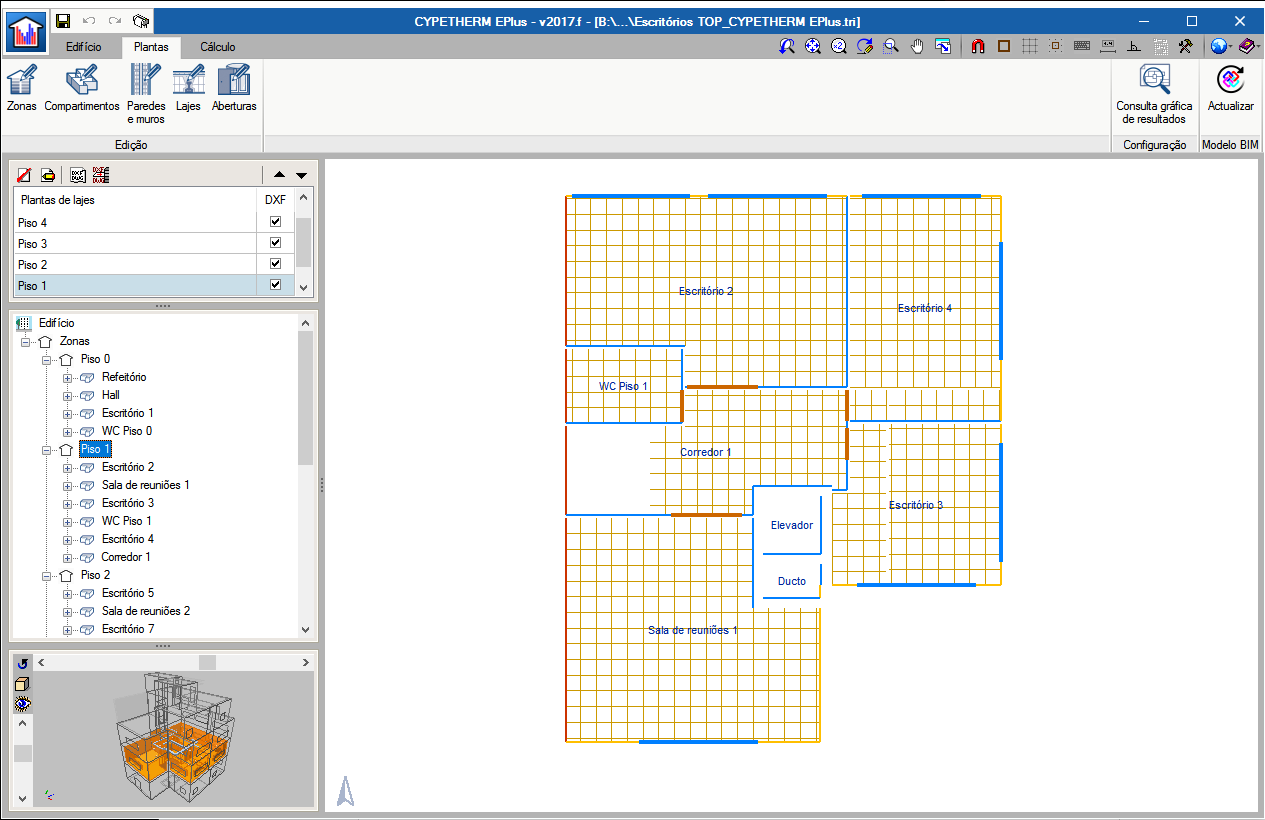This screenshot has height=820, width=1265.
Task: Click scroll-down arrow of floor list
Action: [x=304, y=287]
